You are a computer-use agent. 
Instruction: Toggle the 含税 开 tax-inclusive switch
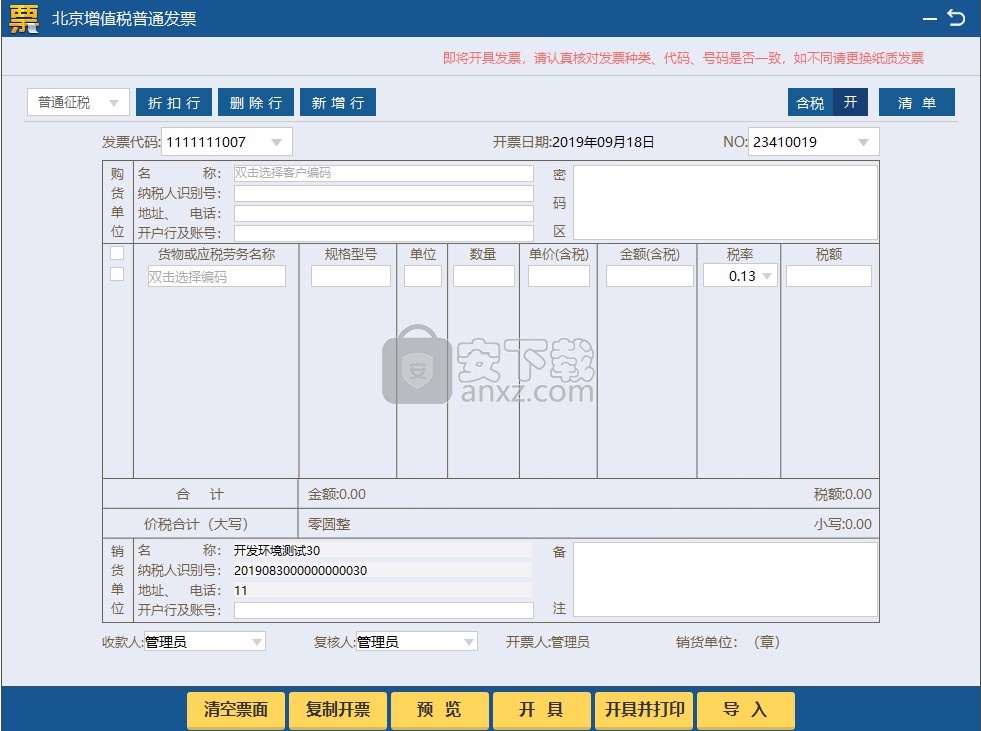click(x=827, y=103)
